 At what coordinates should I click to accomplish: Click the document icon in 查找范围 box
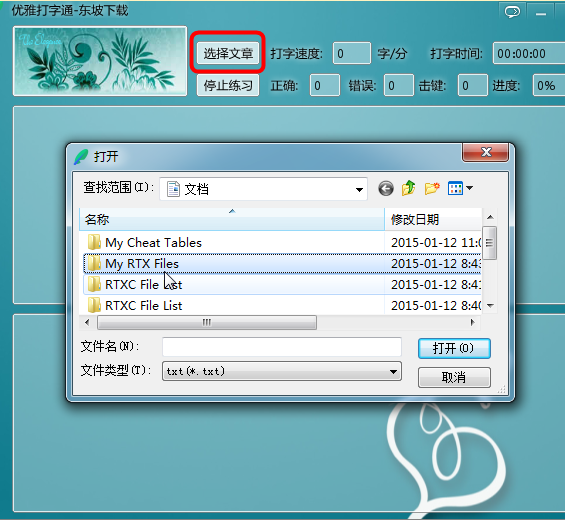[x=173, y=189]
